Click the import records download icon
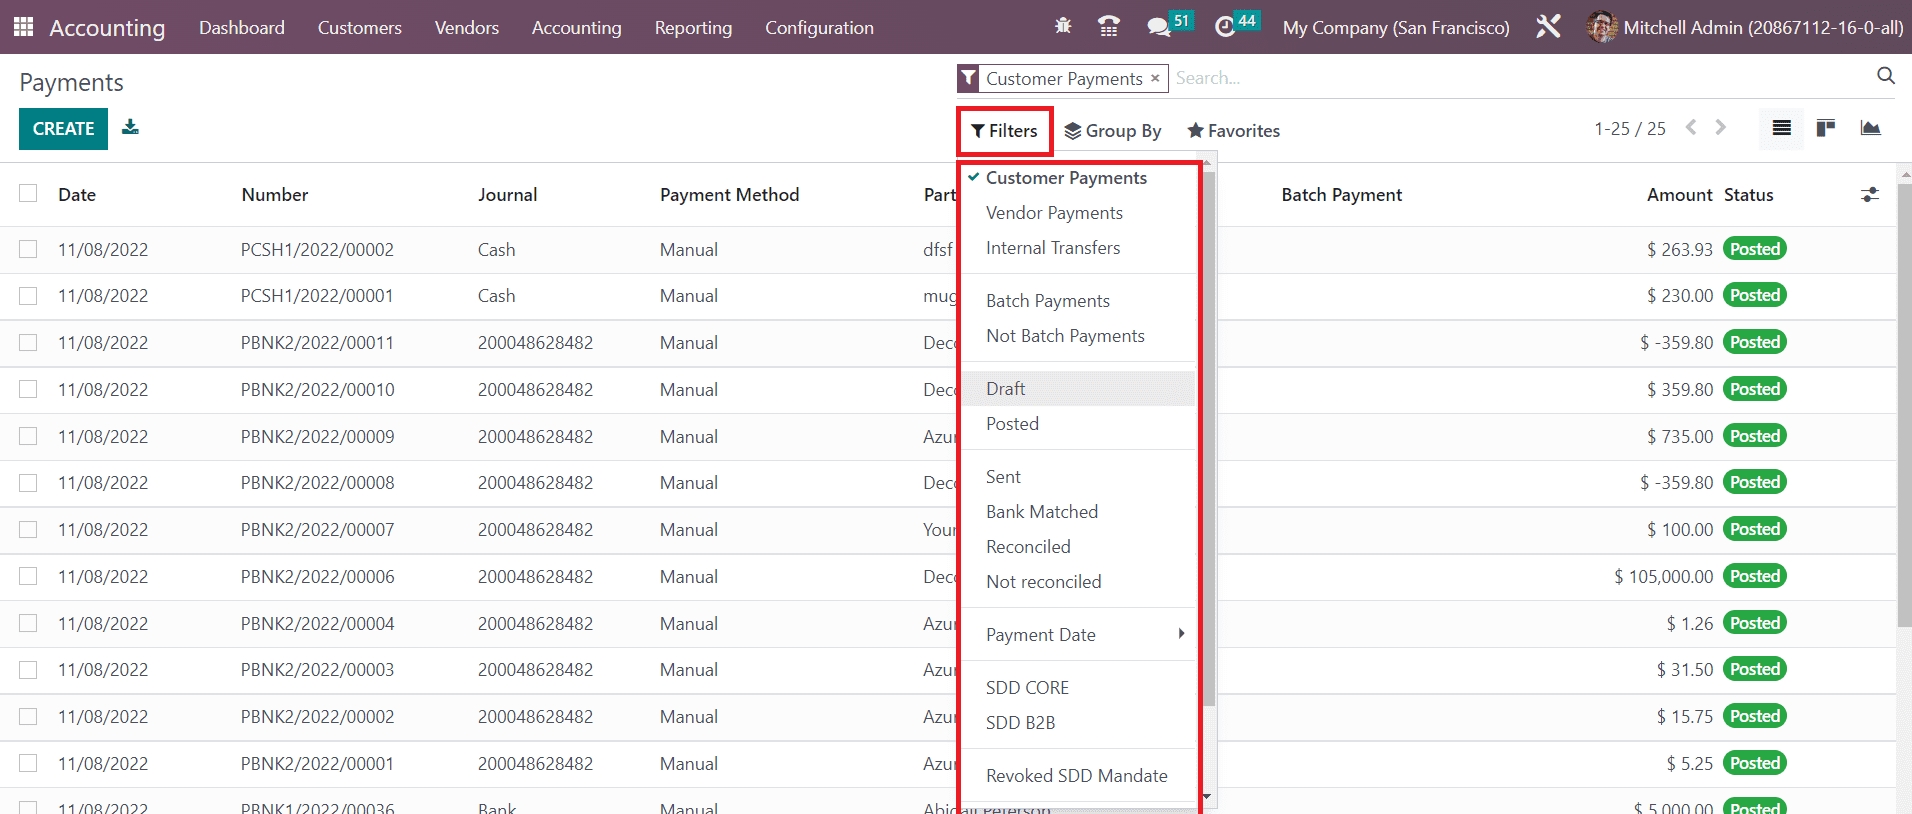This screenshot has height=814, width=1912. click(130, 128)
